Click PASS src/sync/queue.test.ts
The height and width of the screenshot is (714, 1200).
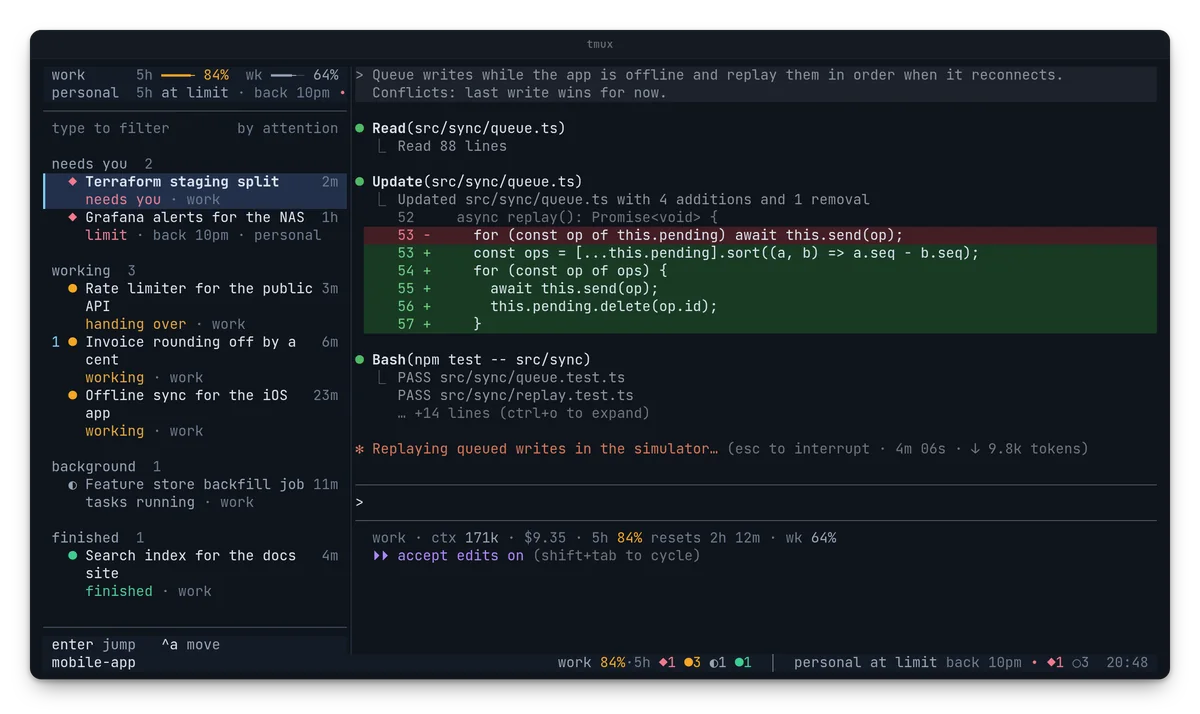(511, 378)
